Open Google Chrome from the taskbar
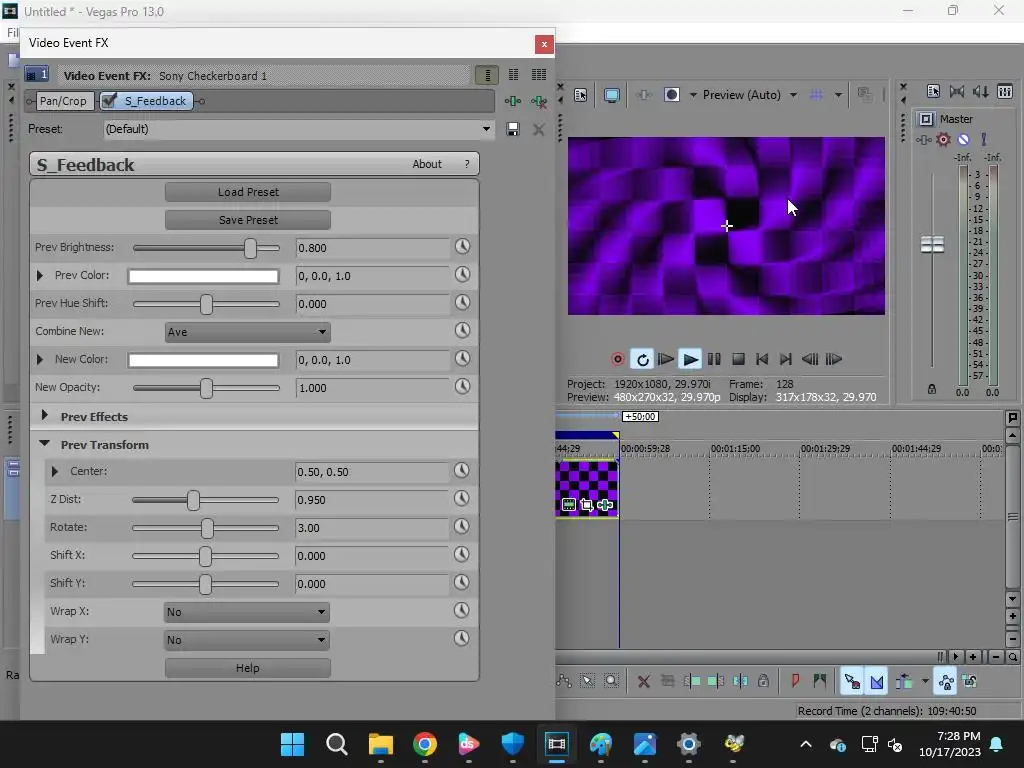This screenshot has width=1024, height=768. 424,744
